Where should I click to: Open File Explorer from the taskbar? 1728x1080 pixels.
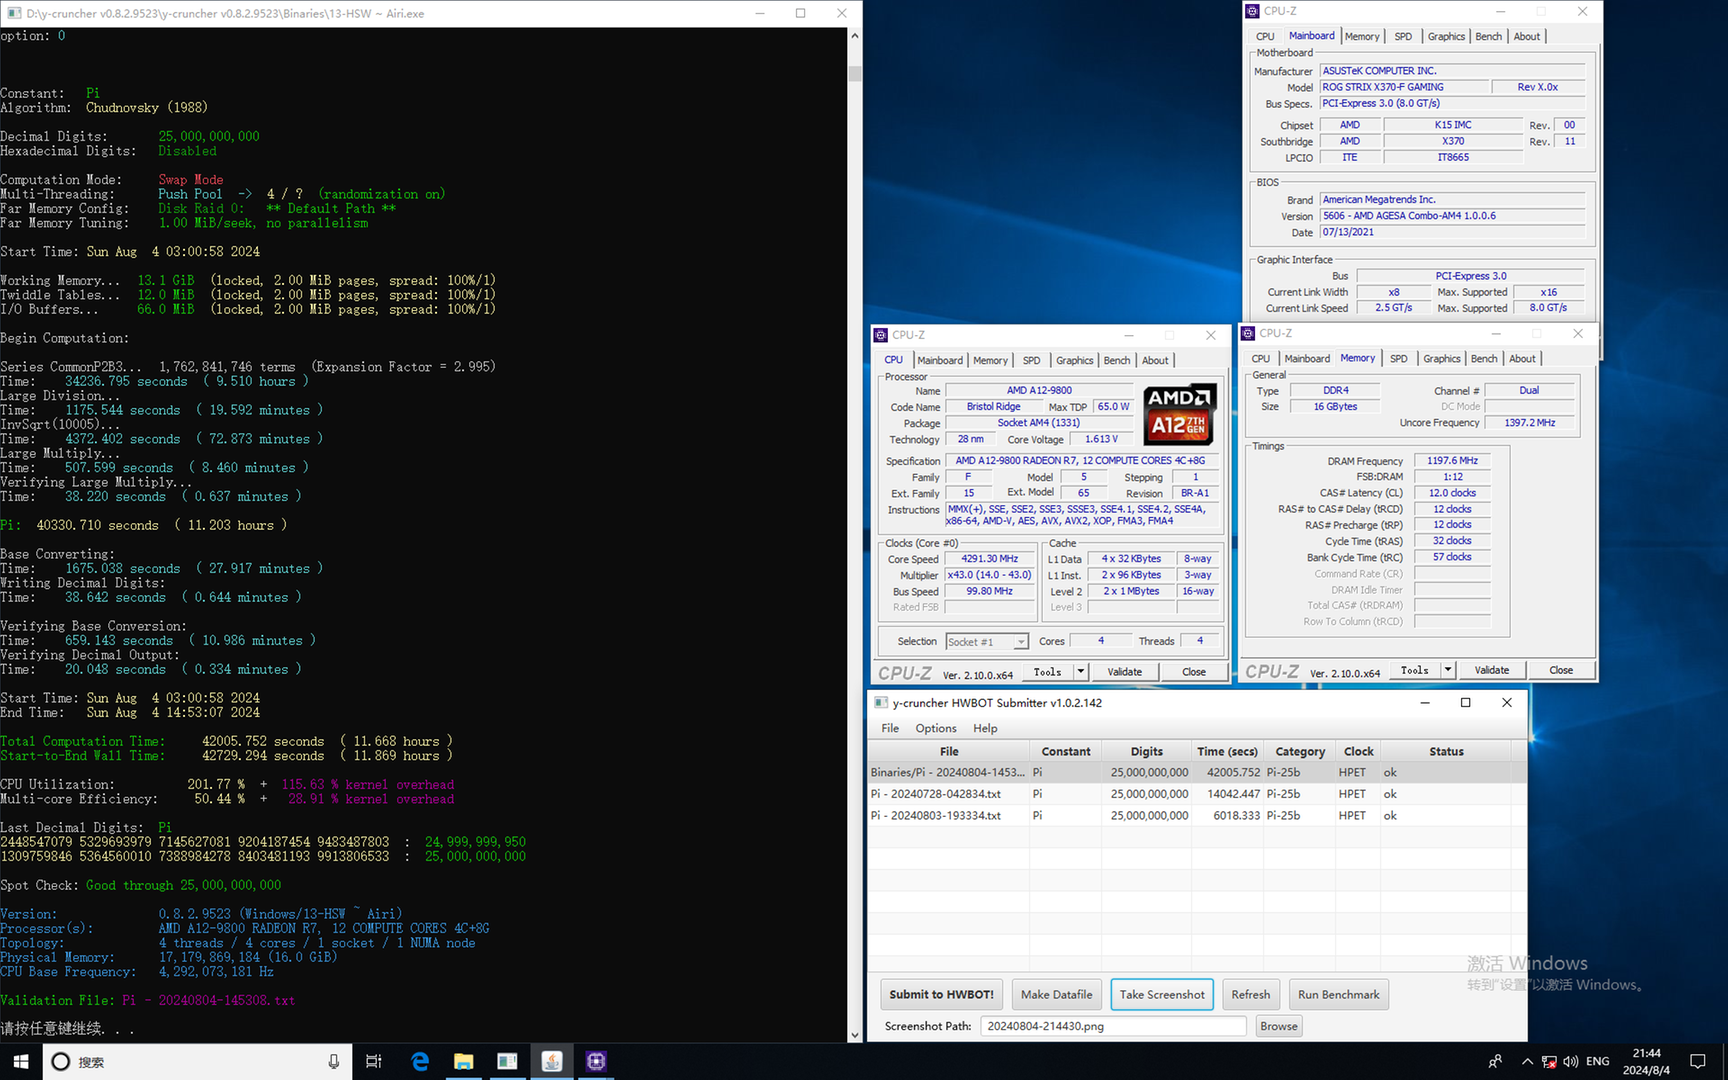[x=464, y=1061]
